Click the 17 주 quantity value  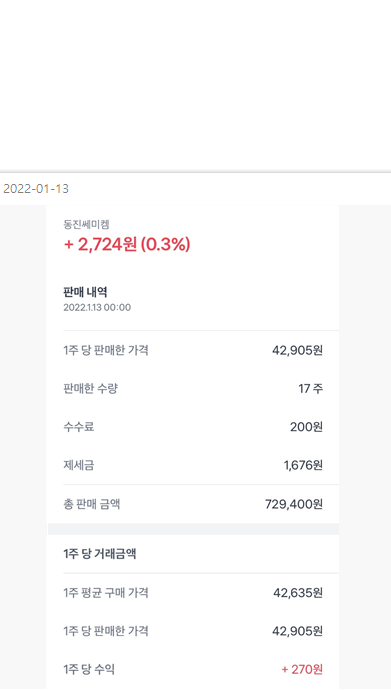pyautogui.click(x=311, y=389)
